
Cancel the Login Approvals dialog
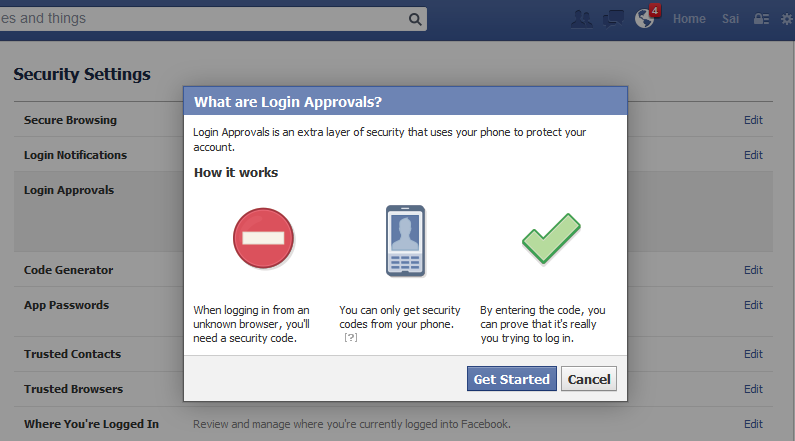[589, 379]
